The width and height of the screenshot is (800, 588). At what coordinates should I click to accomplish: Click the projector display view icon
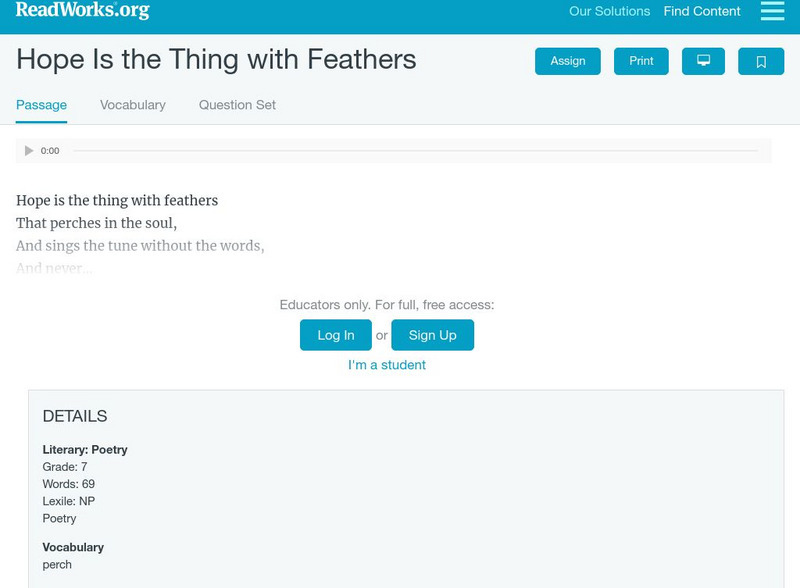[x=703, y=61]
